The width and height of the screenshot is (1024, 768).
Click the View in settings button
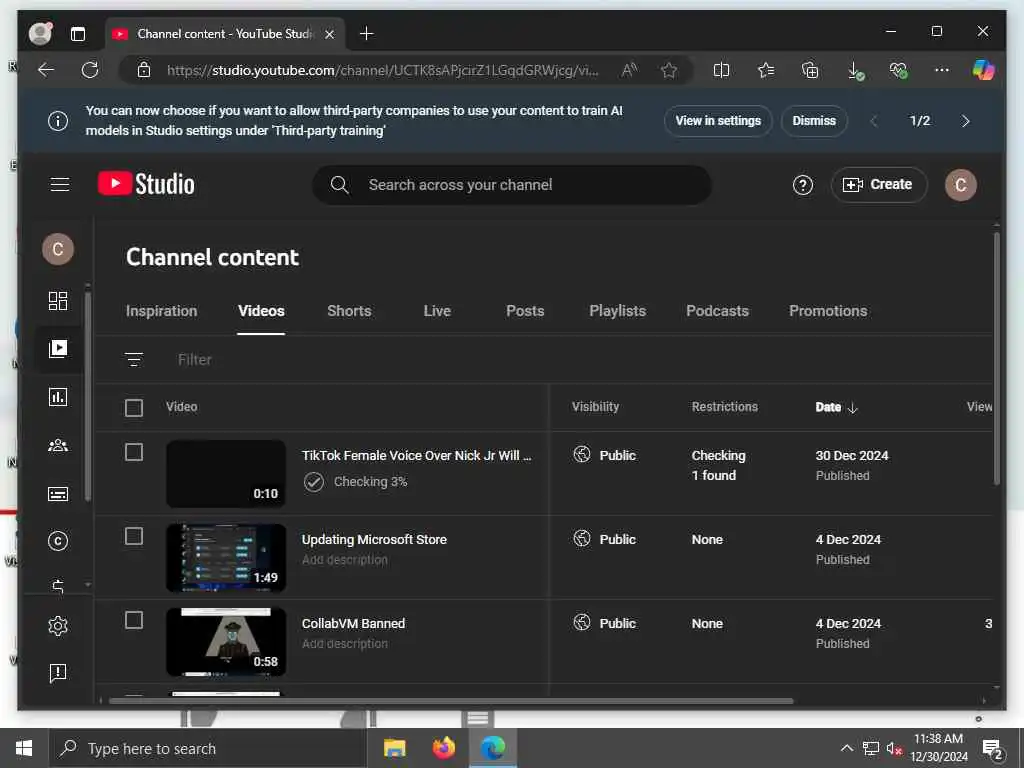[x=718, y=121]
